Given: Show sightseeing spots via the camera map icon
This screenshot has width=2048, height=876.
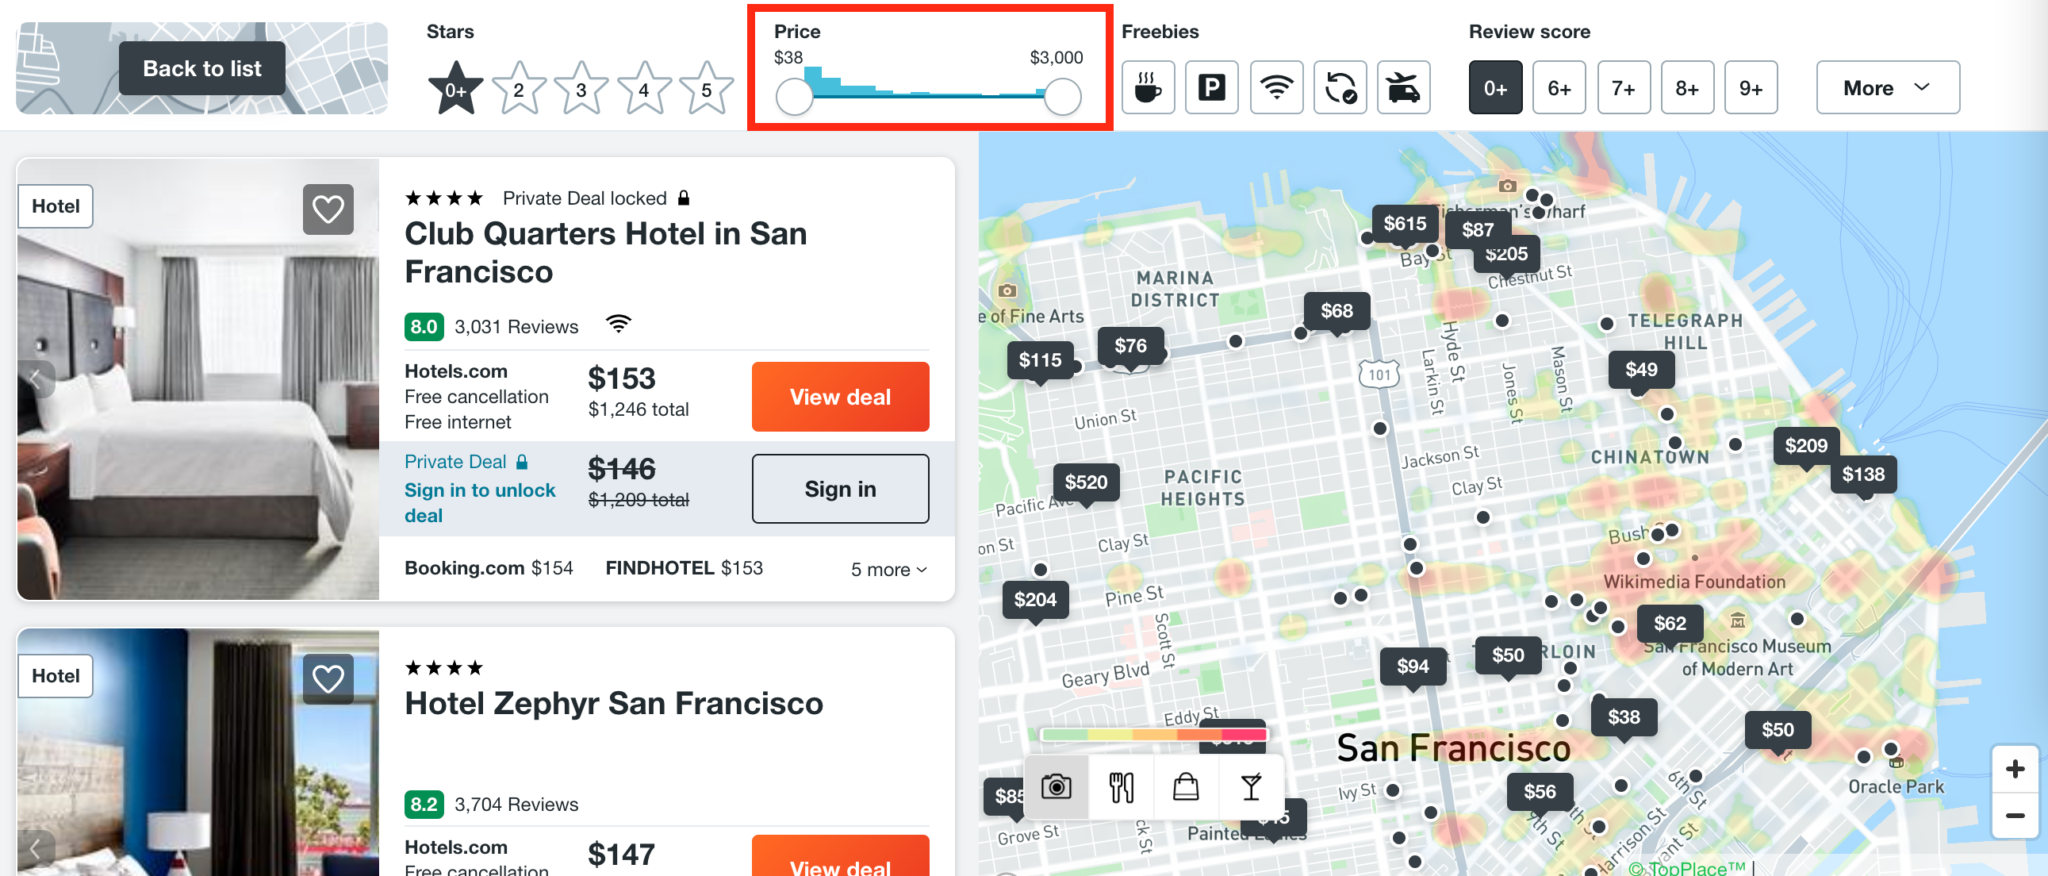Looking at the screenshot, I should (x=1056, y=788).
